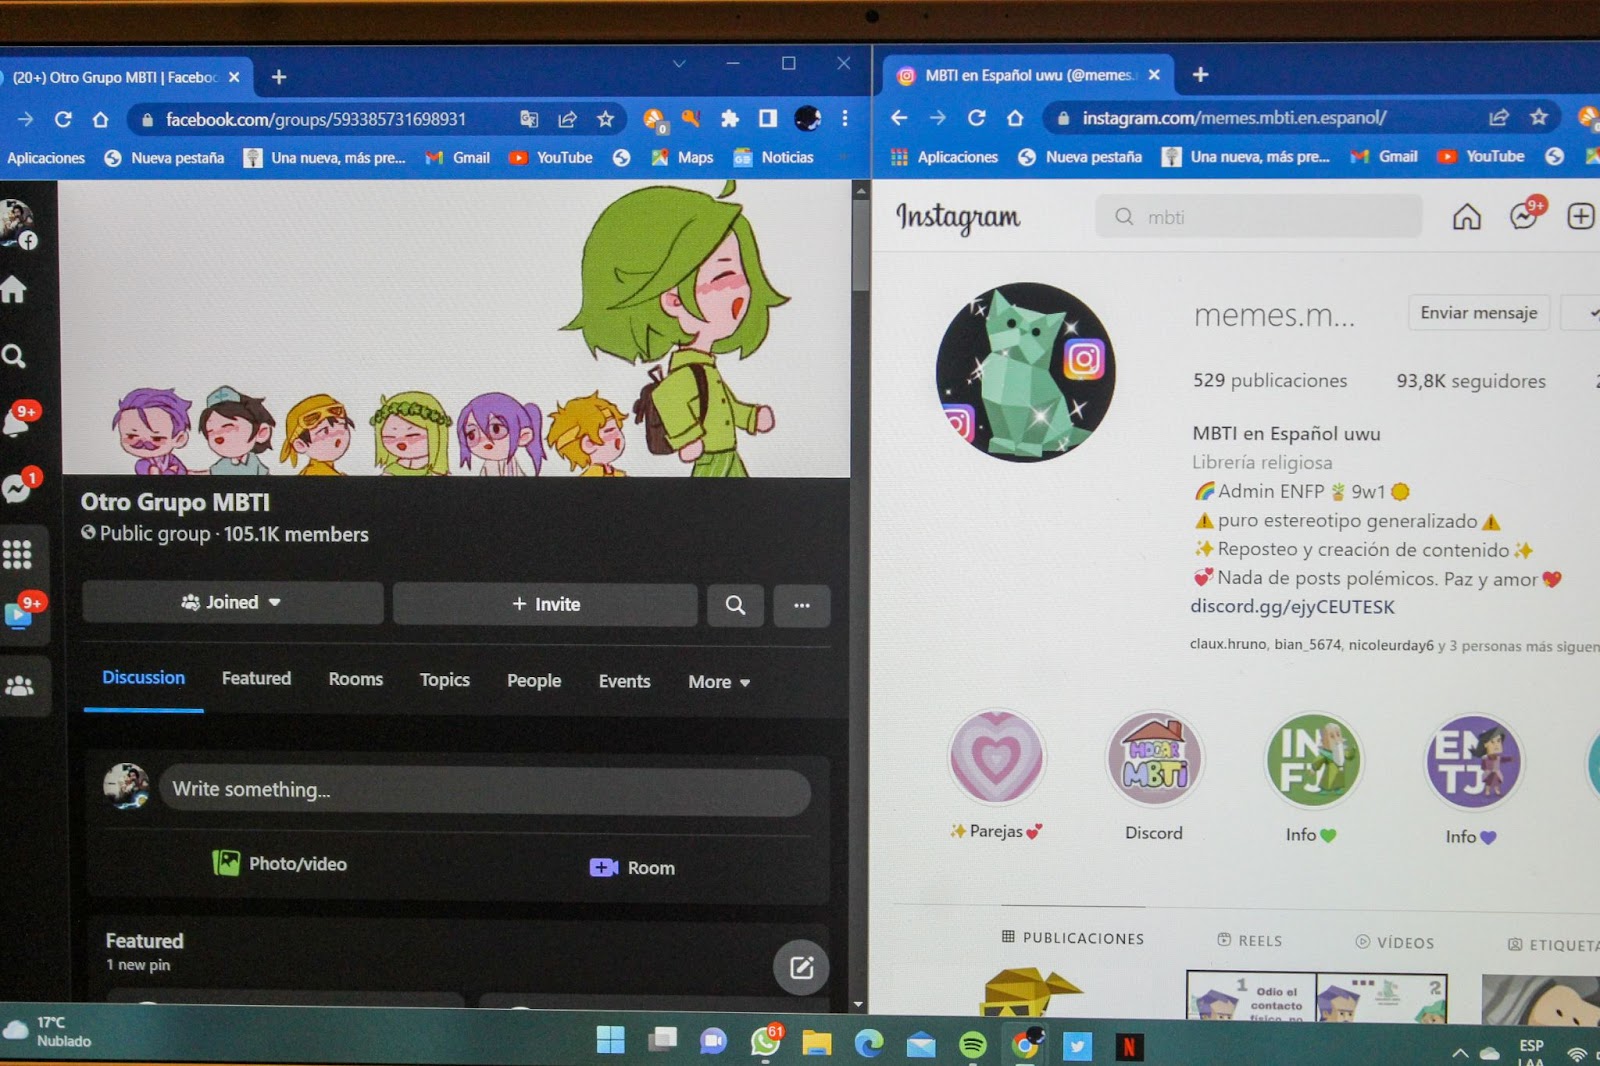This screenshot has width=1600, height=1066.
Task: Expand the Joined dropdown button
Action: point(232,602)
